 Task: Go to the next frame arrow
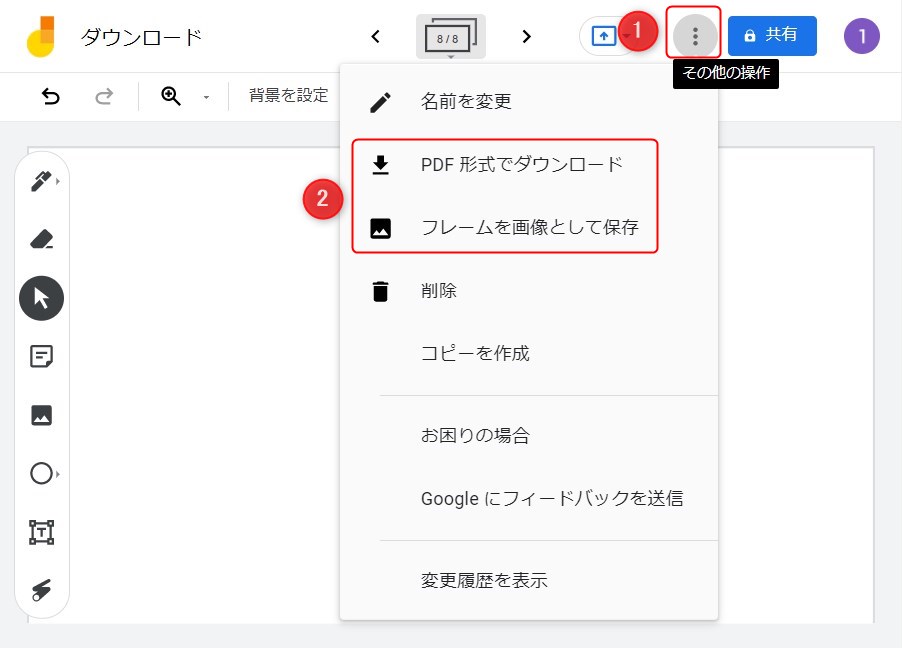pyautogui.click(x=526, y=37)
